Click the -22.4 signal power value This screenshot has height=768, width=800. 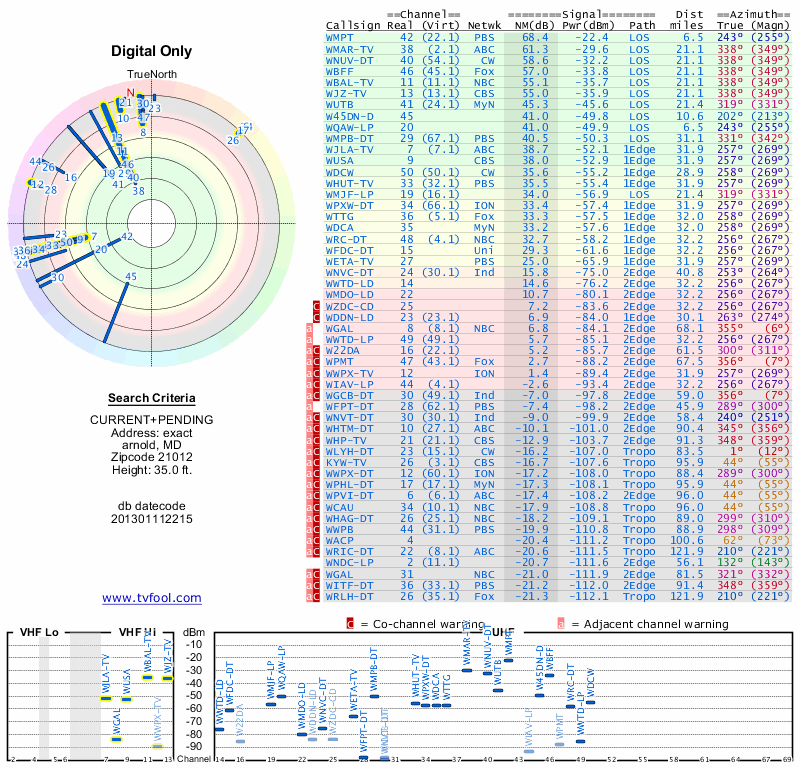point(592,38)
